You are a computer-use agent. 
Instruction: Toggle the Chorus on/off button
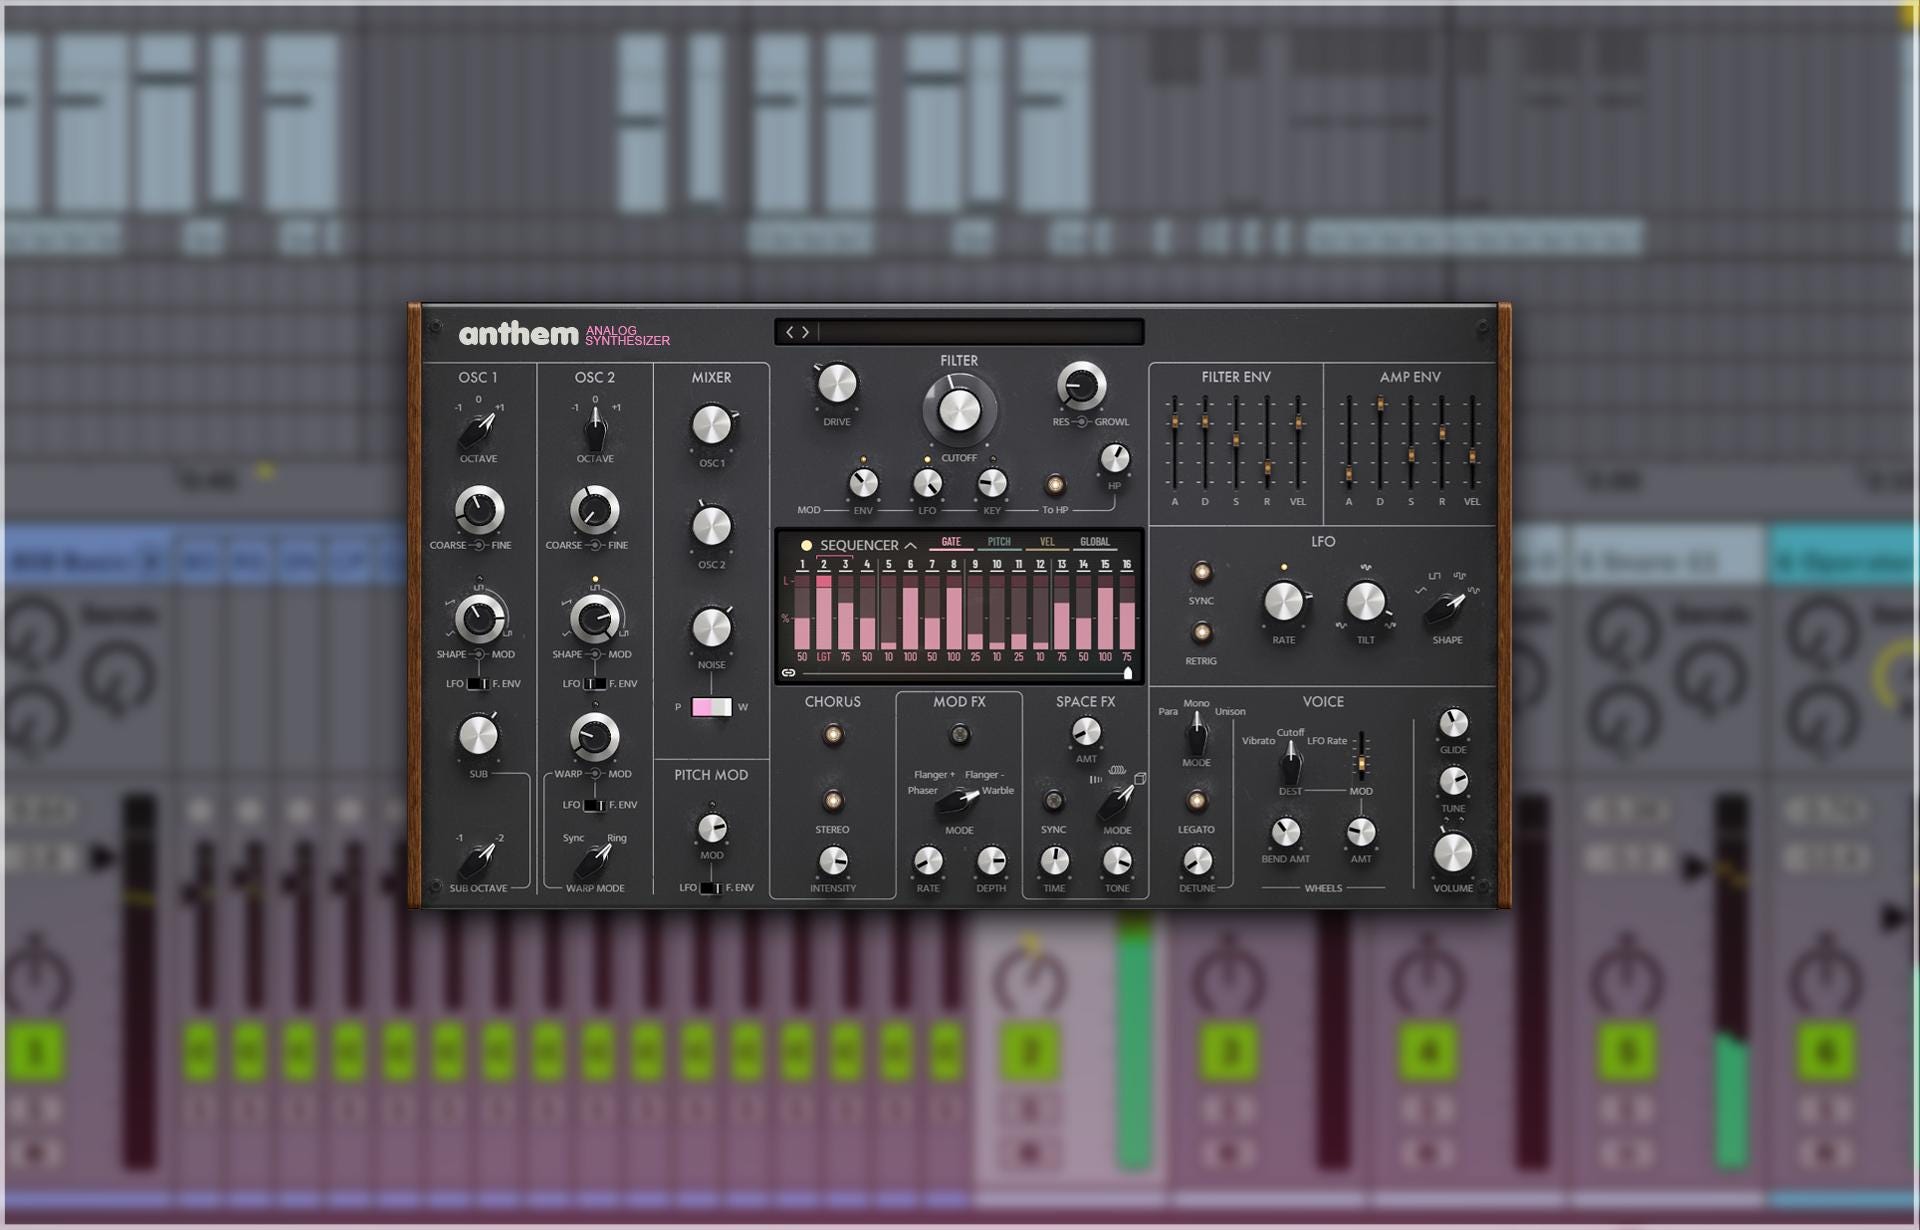point(832,735)
